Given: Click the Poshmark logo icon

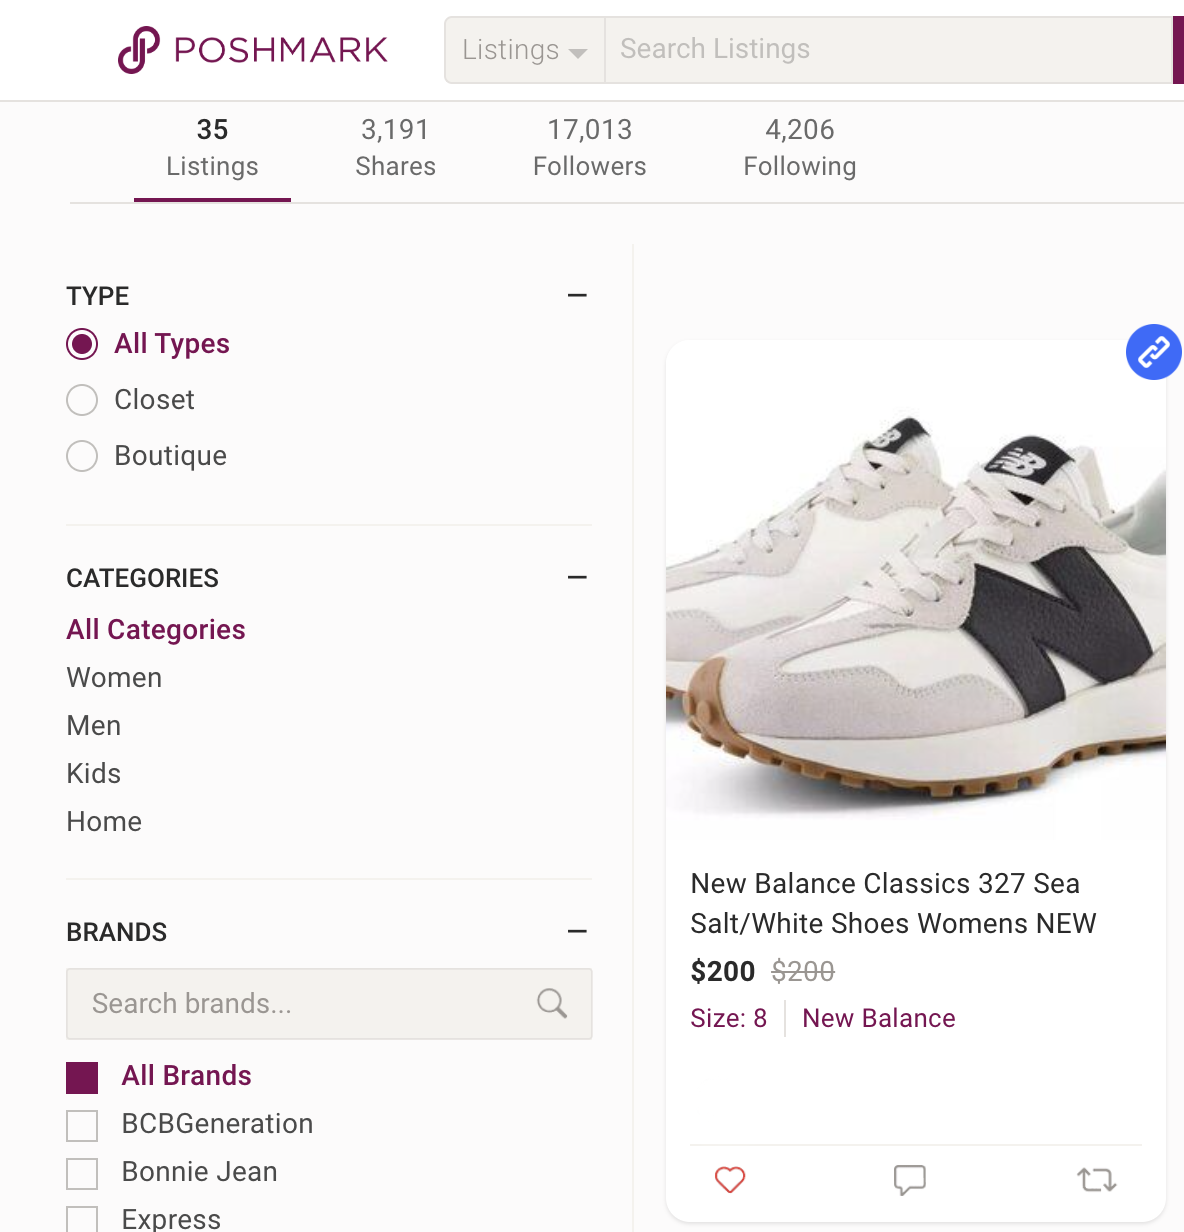Looking at the screenshot, I should click(x=138, y=50).
